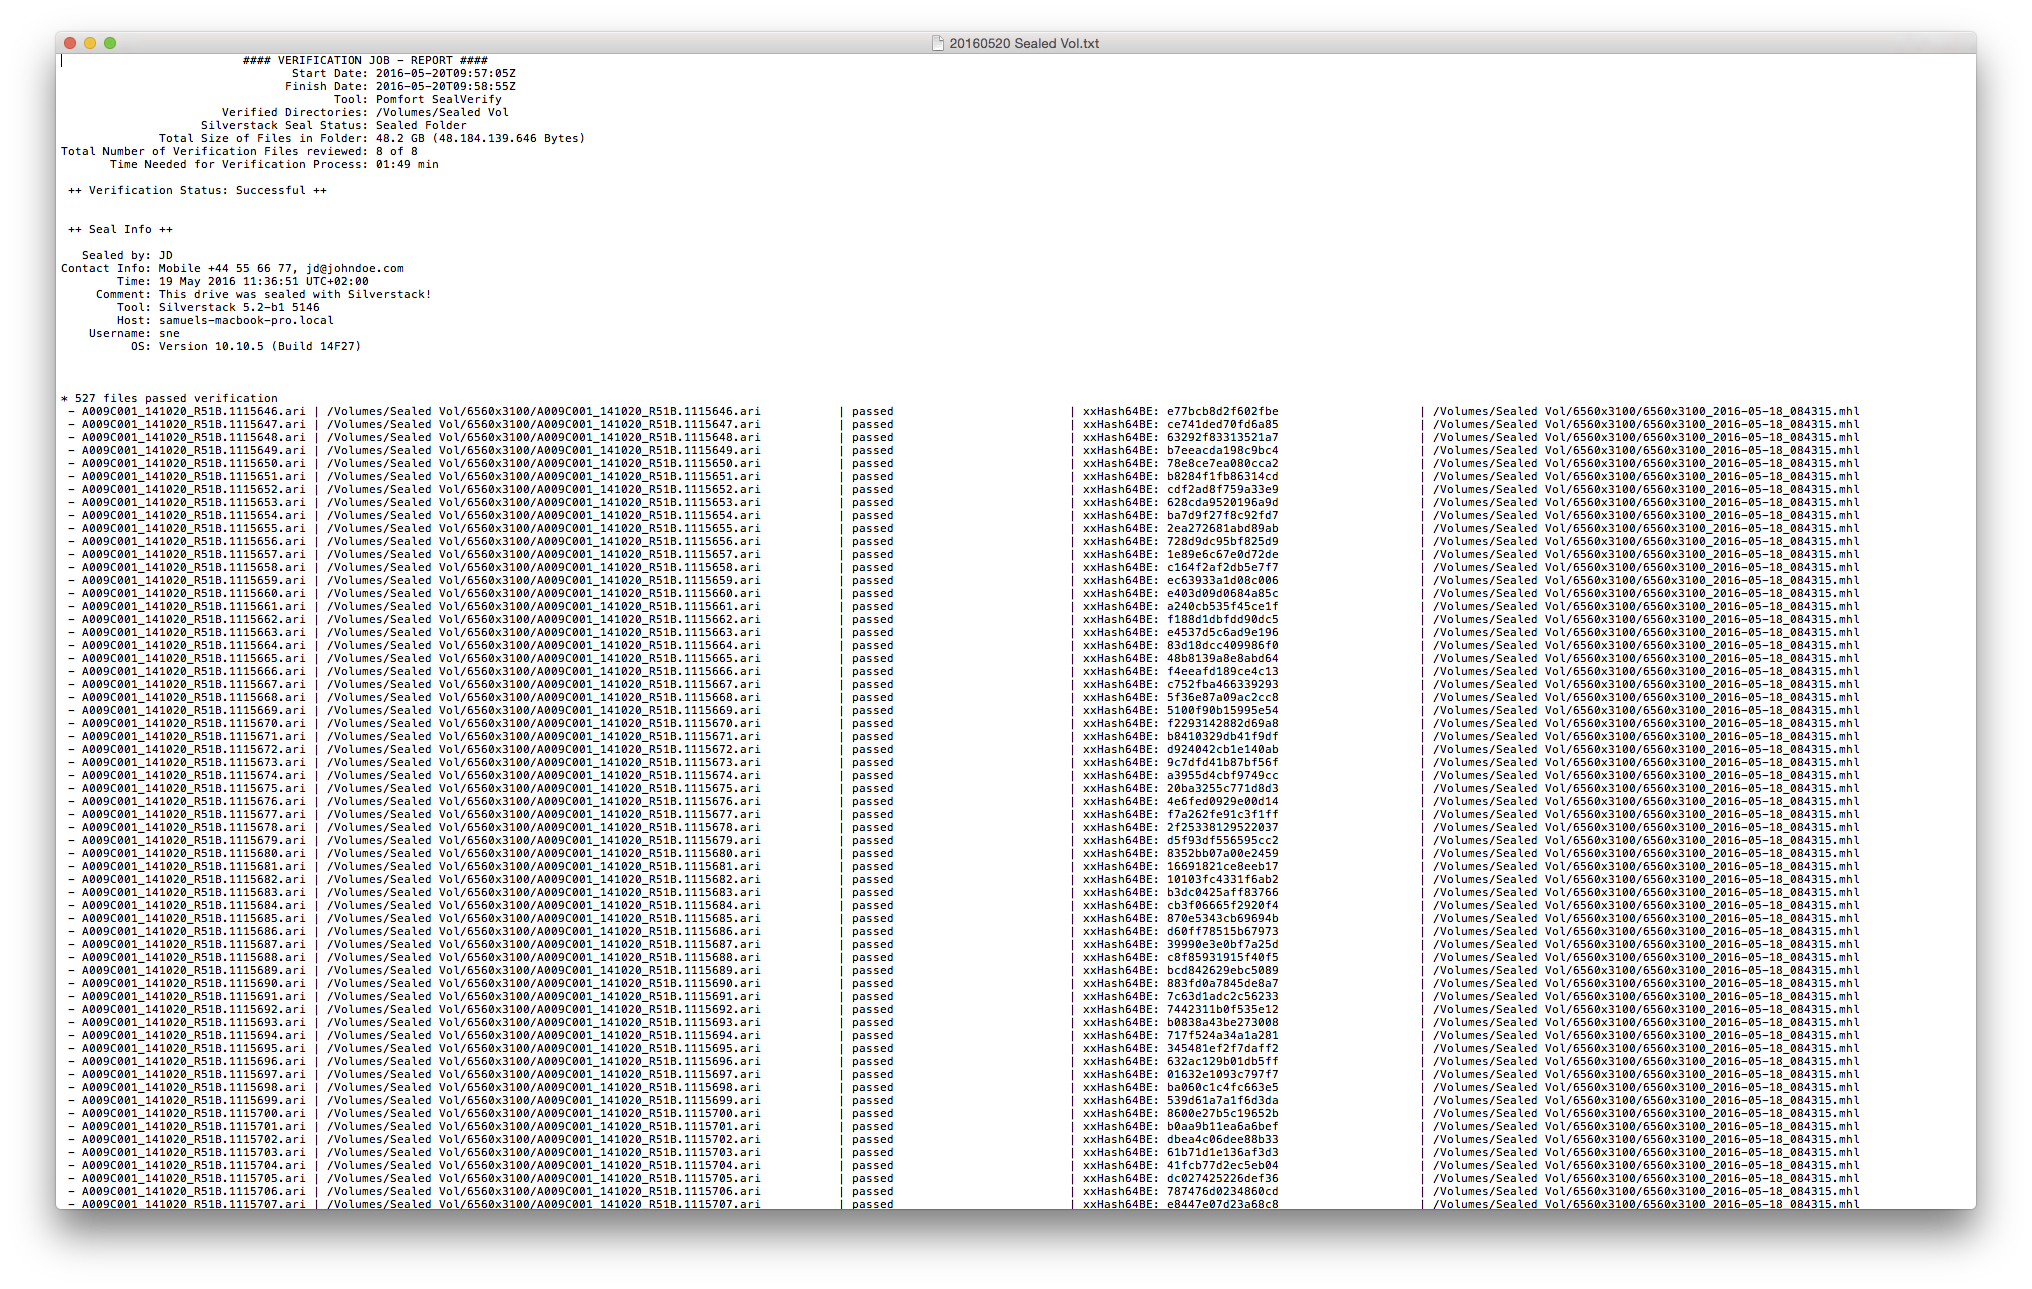Click Silverstack Seal Status 'Sealed Folder'
This screenshot has width=2032, height=1289.
(421, 125)
